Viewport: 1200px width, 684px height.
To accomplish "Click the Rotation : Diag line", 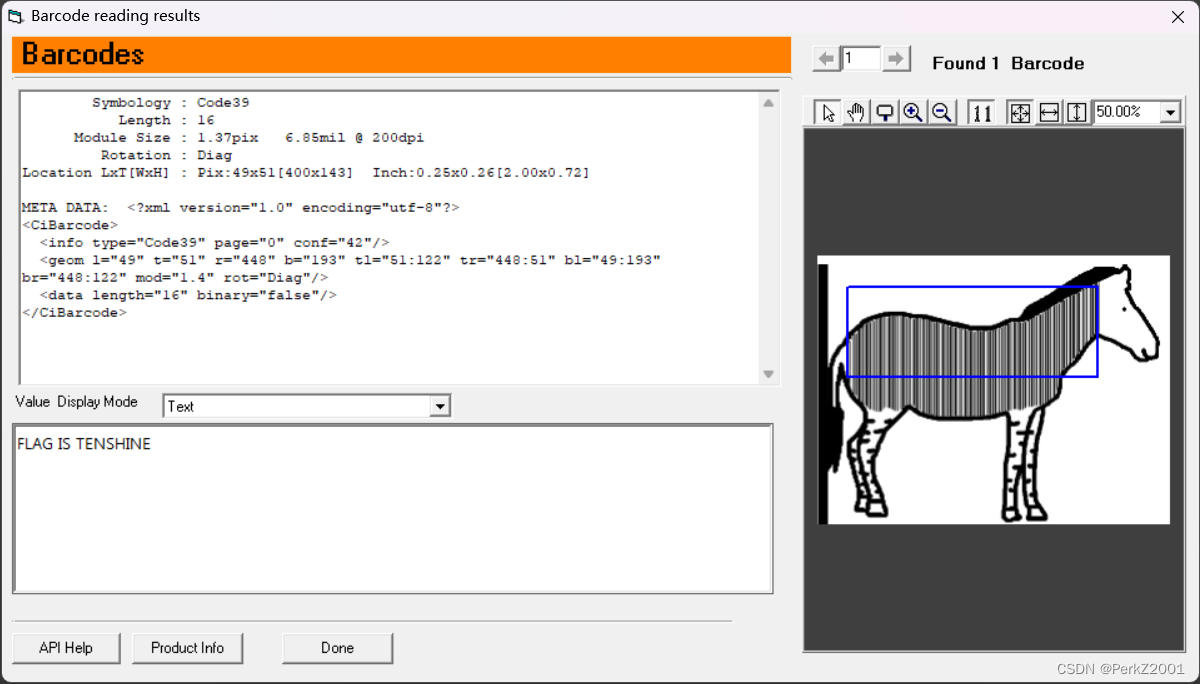I will coord(166,155).
